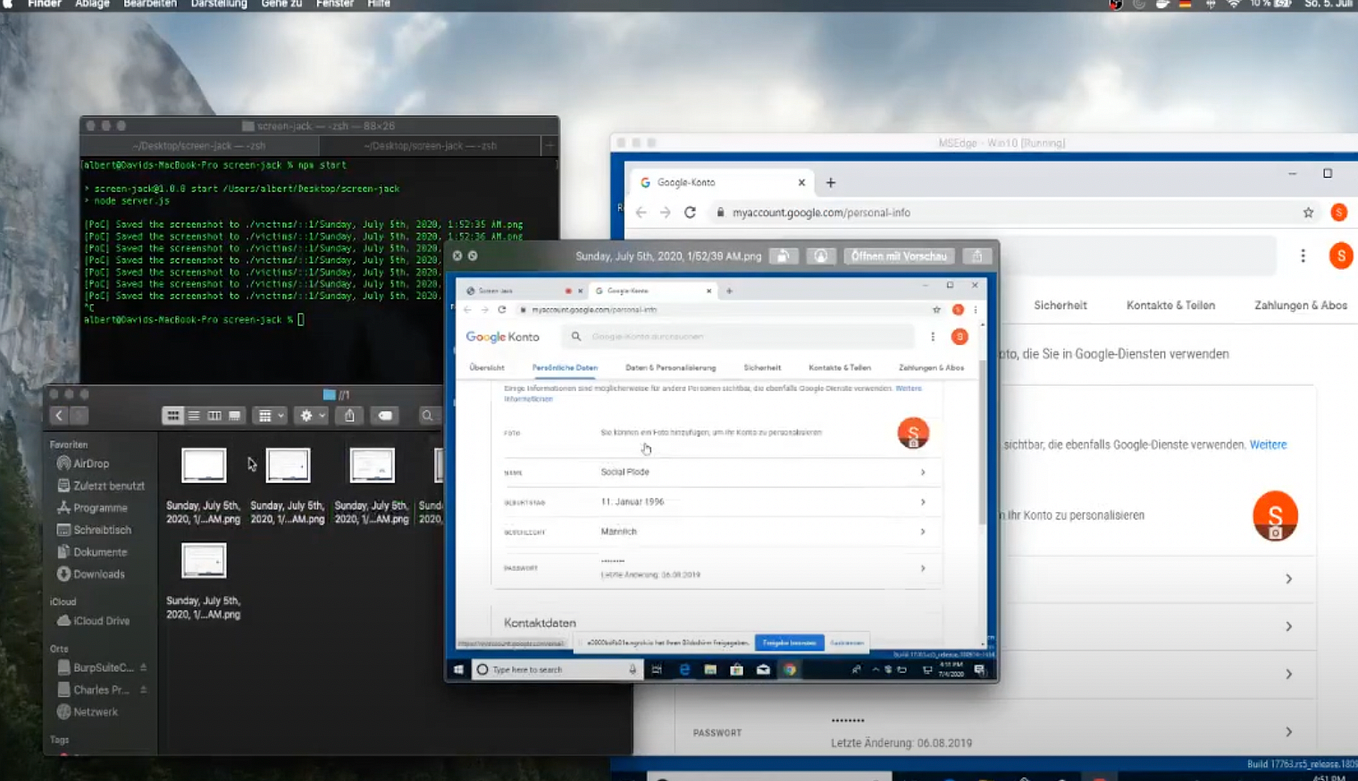Open Finder group-by dropdown
The width and height of the screenshot is (1358, 781).
(x=270, y=416)
